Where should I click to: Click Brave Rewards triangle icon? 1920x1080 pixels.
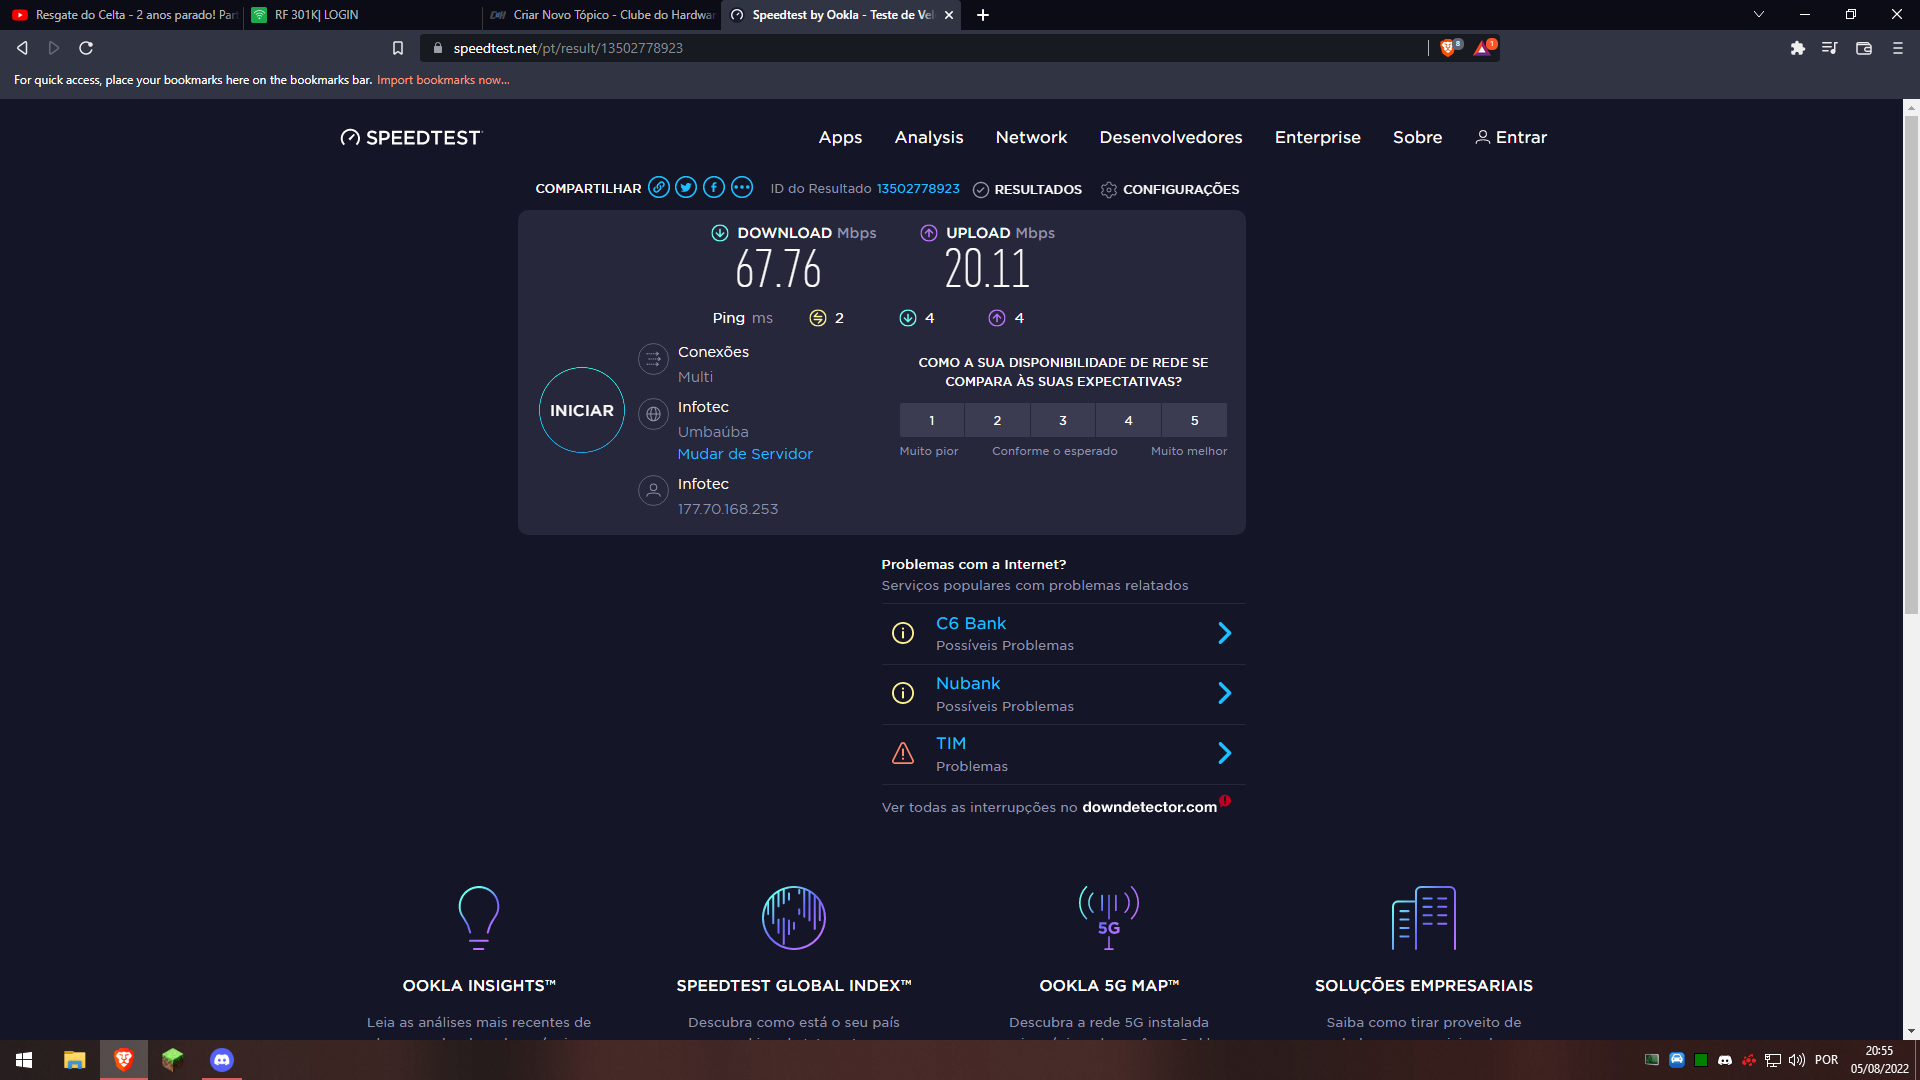coord(1484,48)
